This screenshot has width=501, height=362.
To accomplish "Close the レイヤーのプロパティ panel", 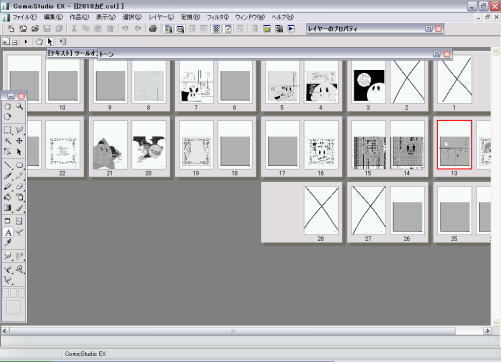I will (439, 29).
